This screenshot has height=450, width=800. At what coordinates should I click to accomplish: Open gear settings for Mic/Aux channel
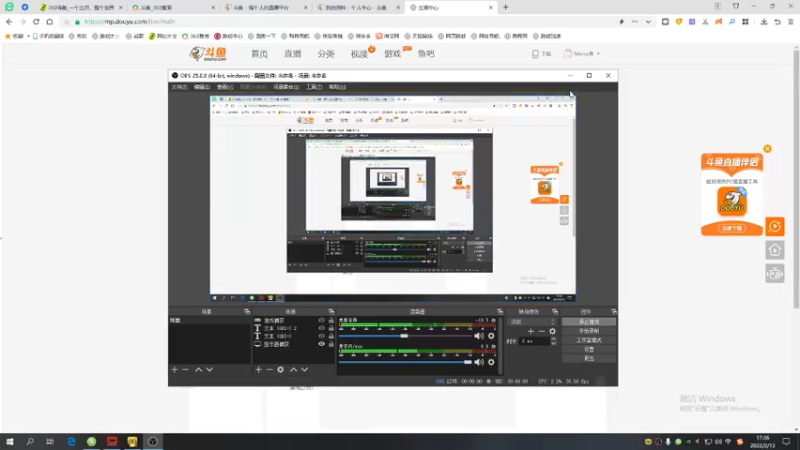click(x=491, y=362)
